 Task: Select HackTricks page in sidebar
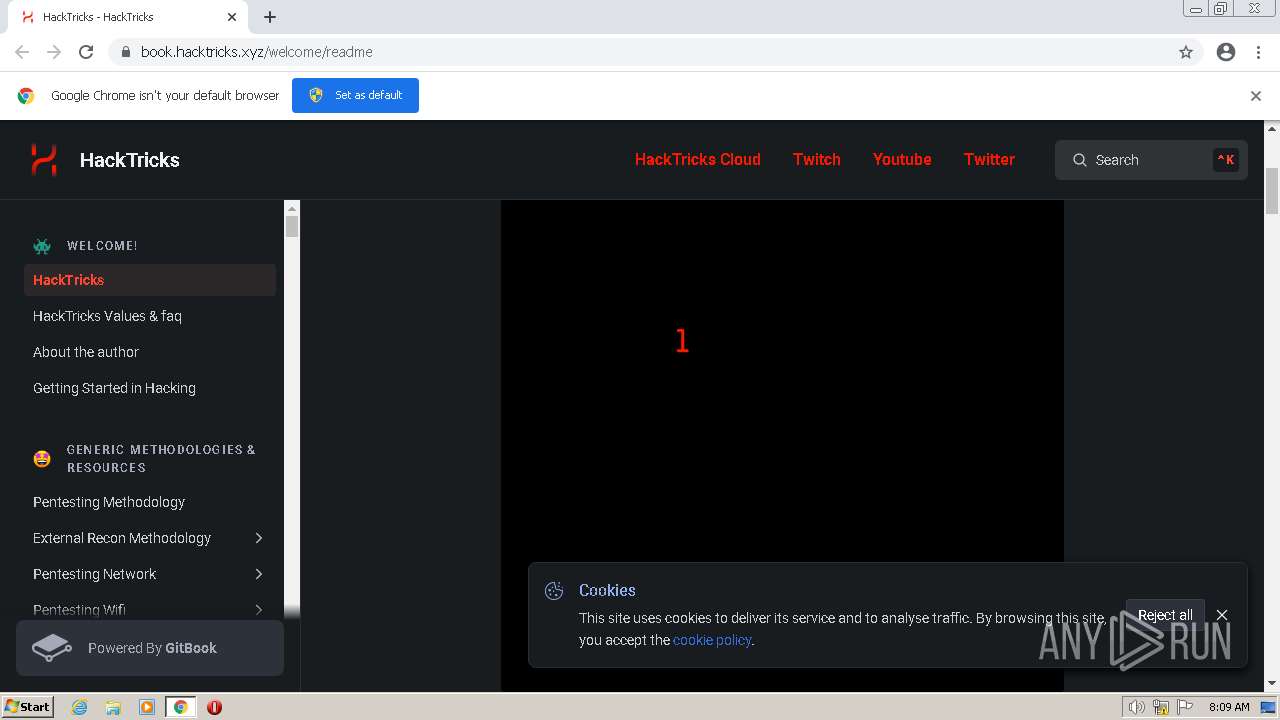click(x=150, y=280)
